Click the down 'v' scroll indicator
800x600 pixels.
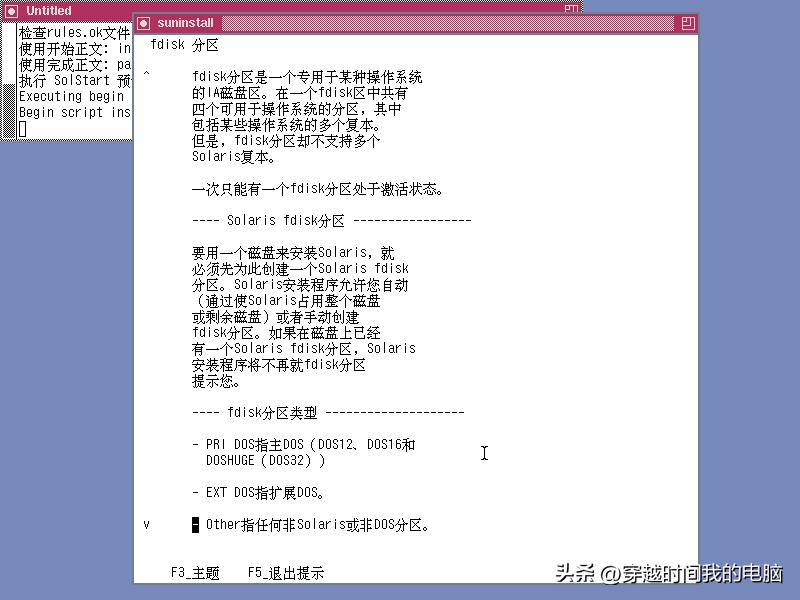[x=146, y=524]
